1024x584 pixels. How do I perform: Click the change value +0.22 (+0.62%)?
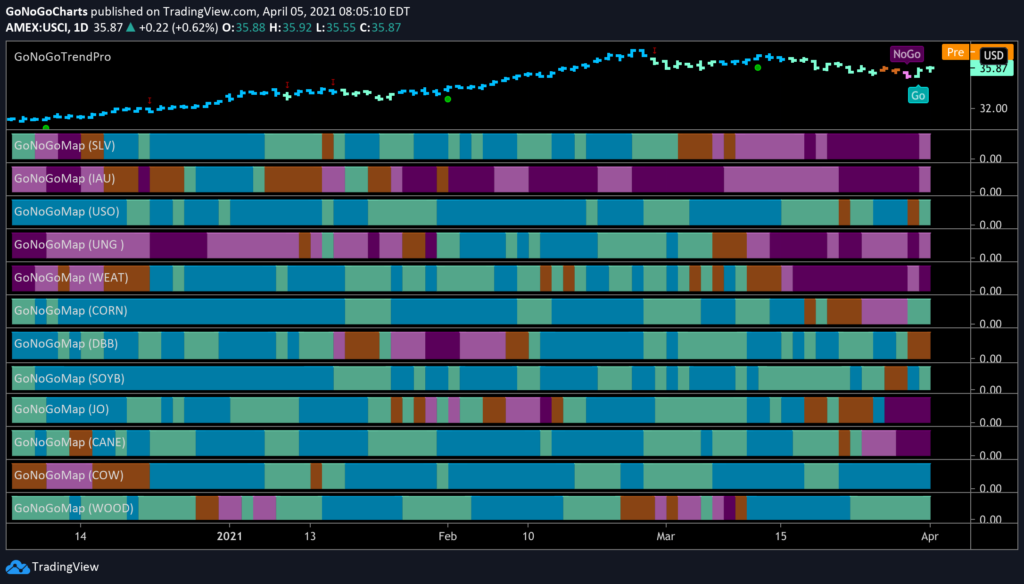[x=178, y=27]
